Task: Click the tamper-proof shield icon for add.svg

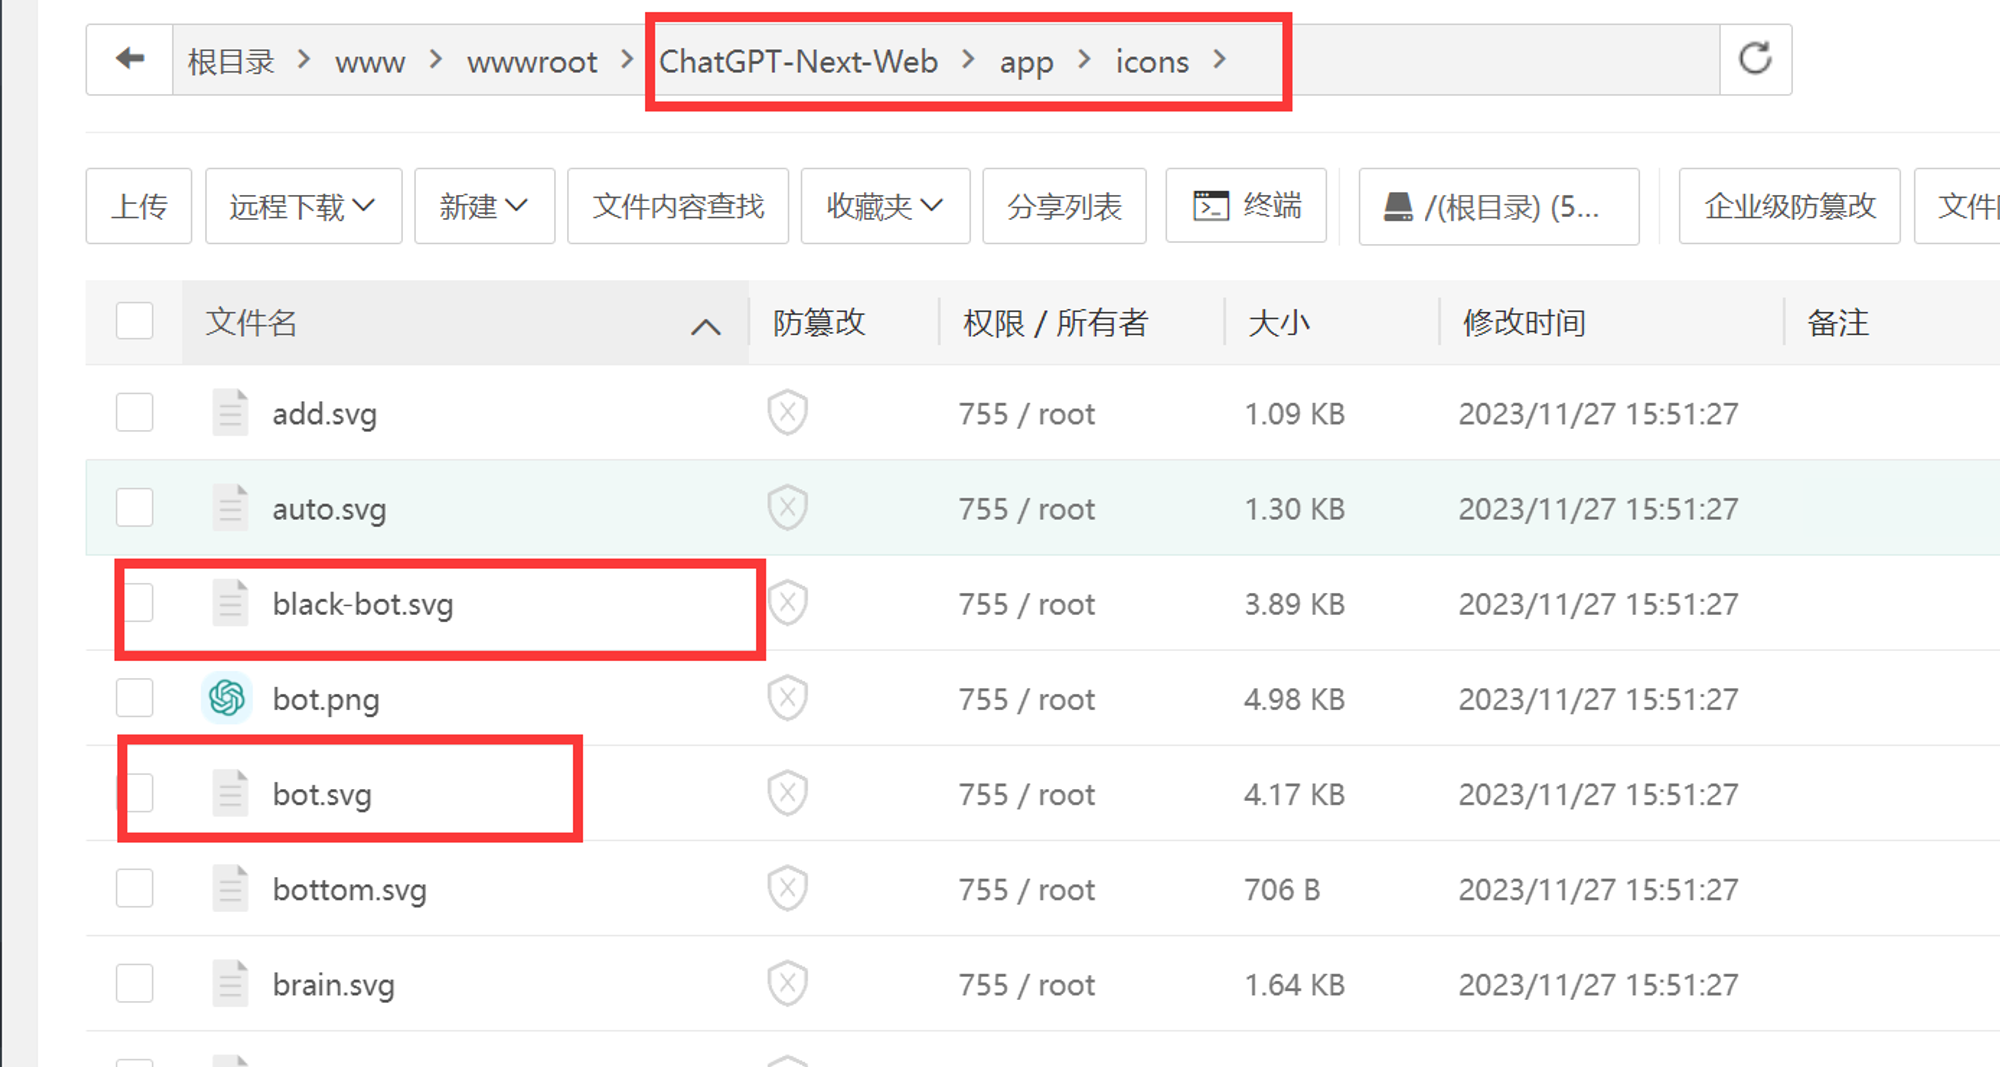Action: (x=788, y=413)
